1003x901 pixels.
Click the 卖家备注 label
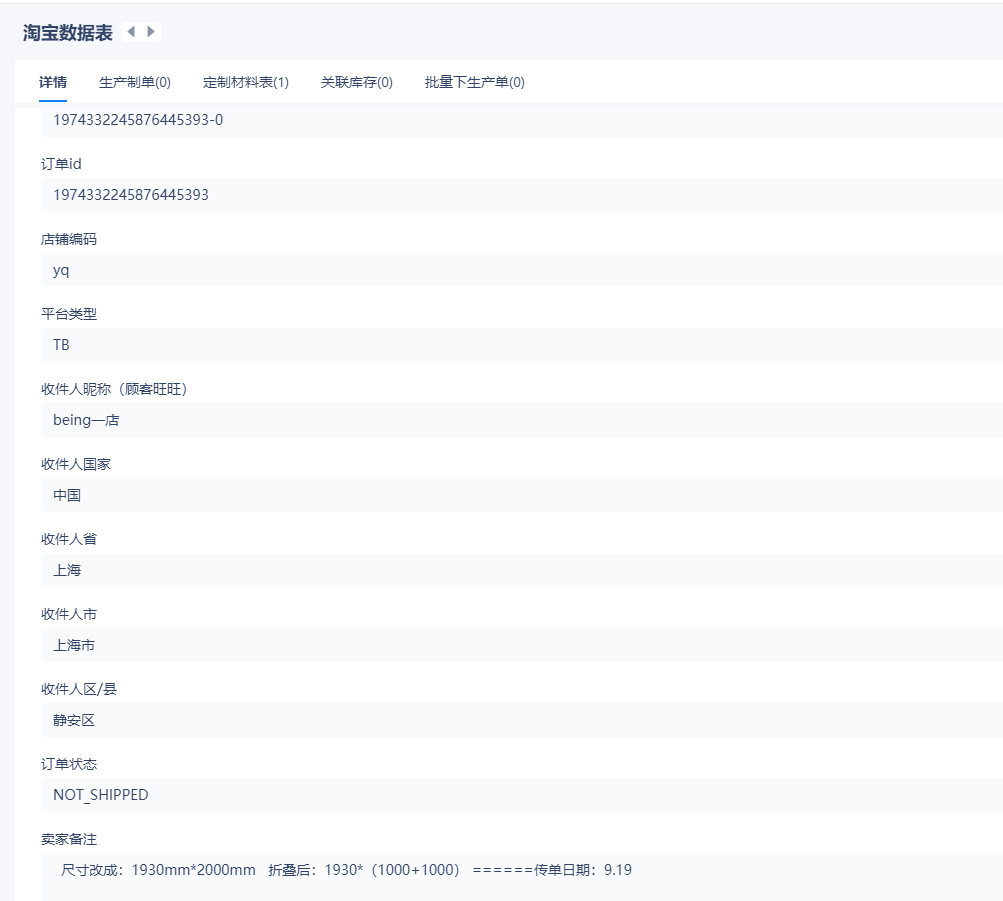click(x=69, y=840)
